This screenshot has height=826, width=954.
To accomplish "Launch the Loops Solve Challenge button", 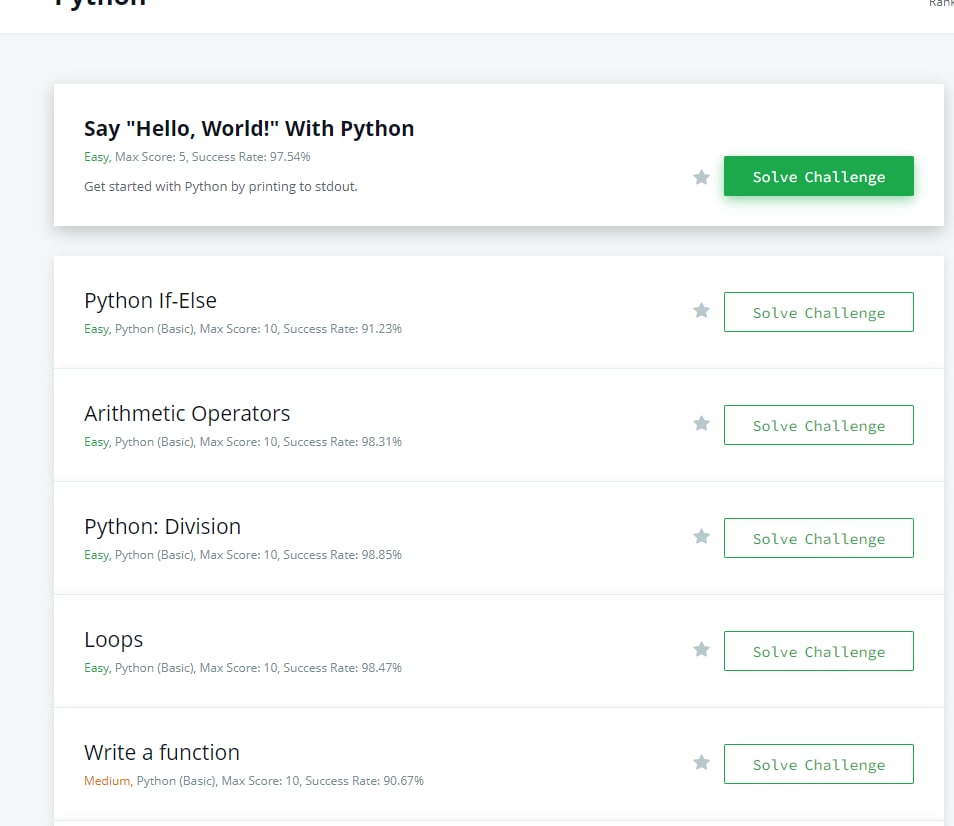I will pos(818,651).
